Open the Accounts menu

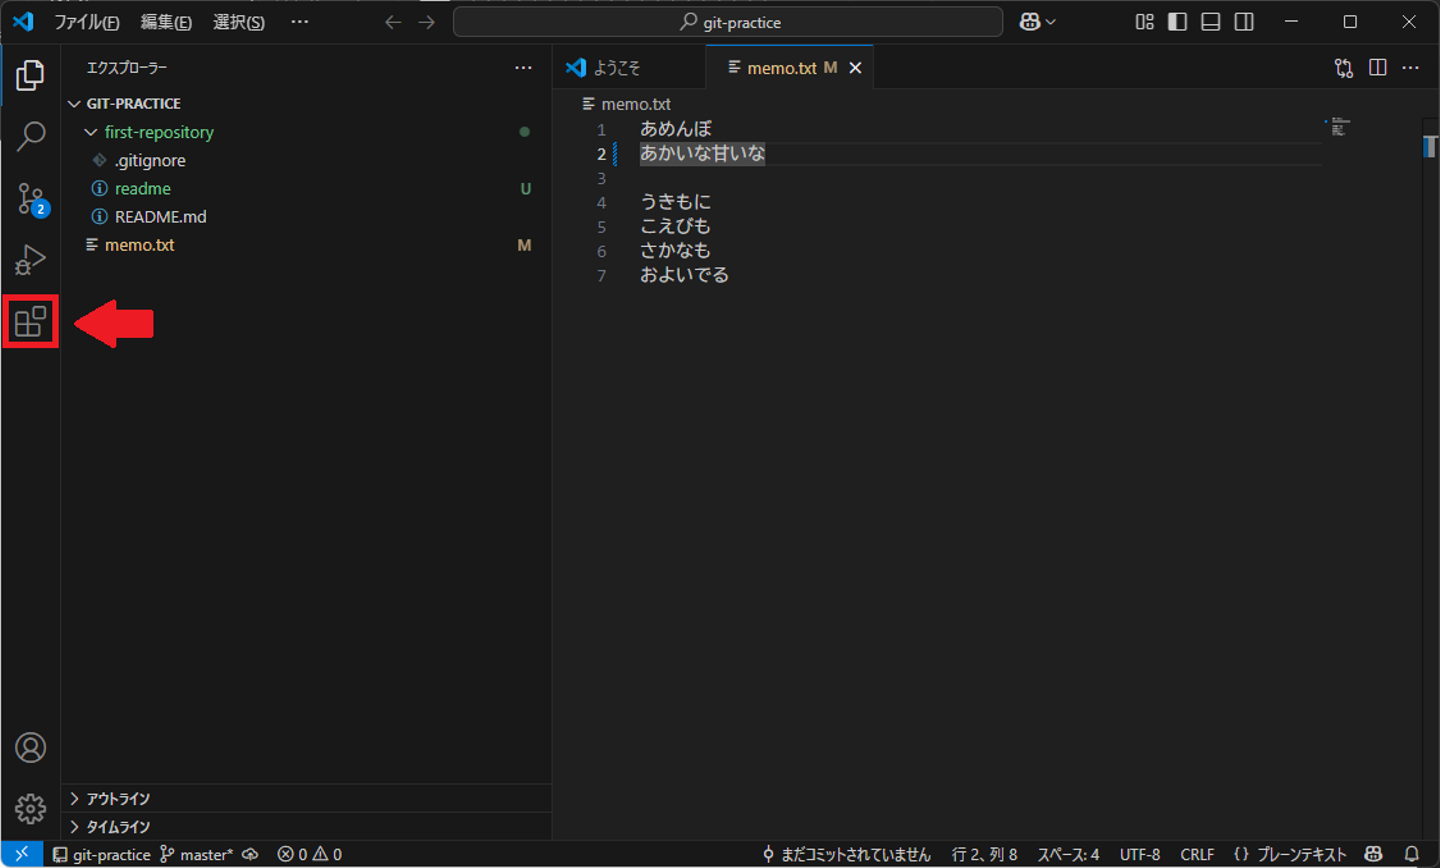[30, 747]
